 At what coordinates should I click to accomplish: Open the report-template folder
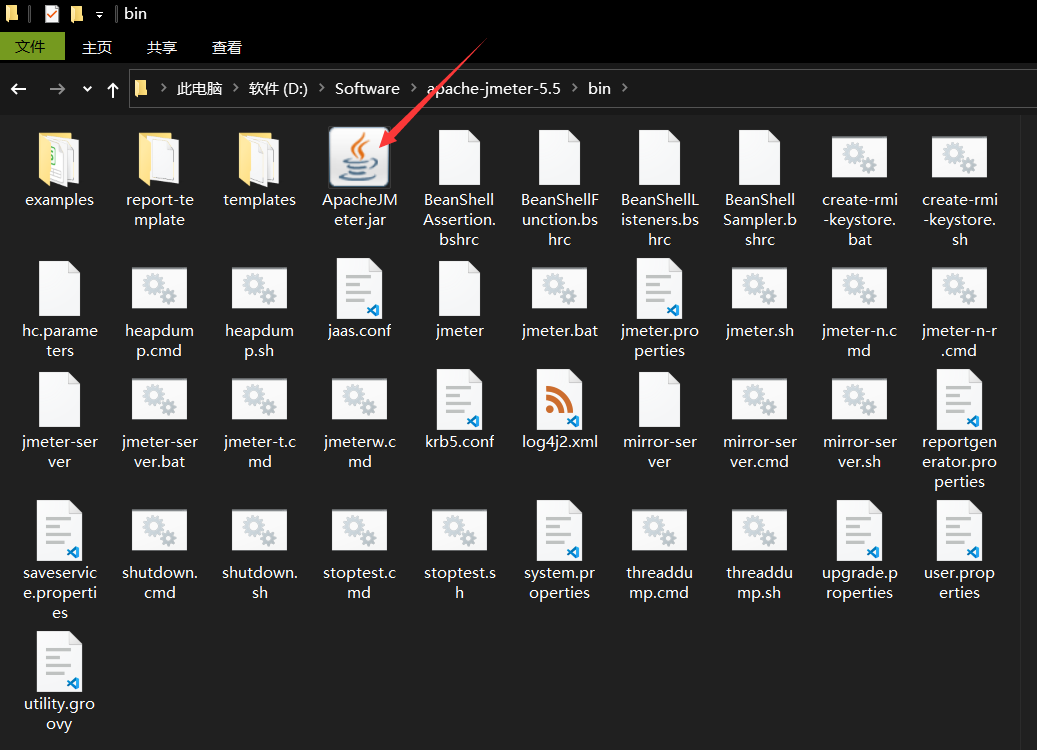tap(159, 159)
